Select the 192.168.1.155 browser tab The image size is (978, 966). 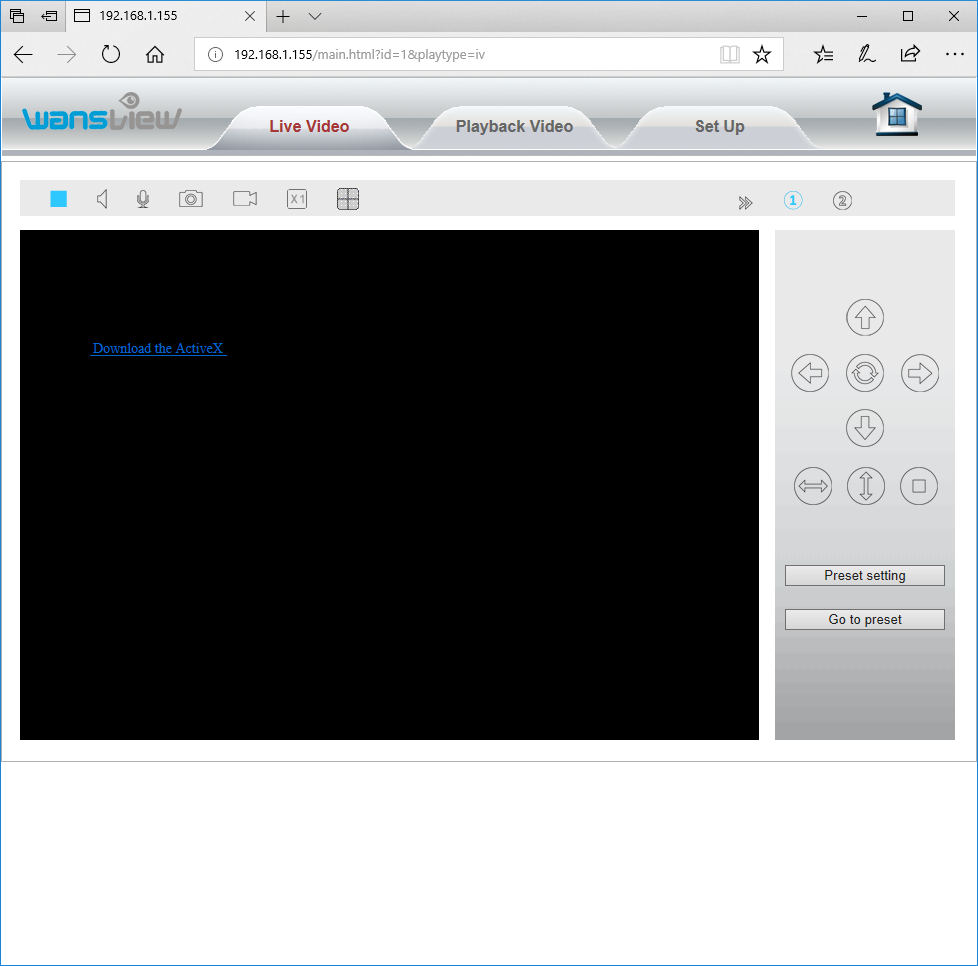[166, 16]
